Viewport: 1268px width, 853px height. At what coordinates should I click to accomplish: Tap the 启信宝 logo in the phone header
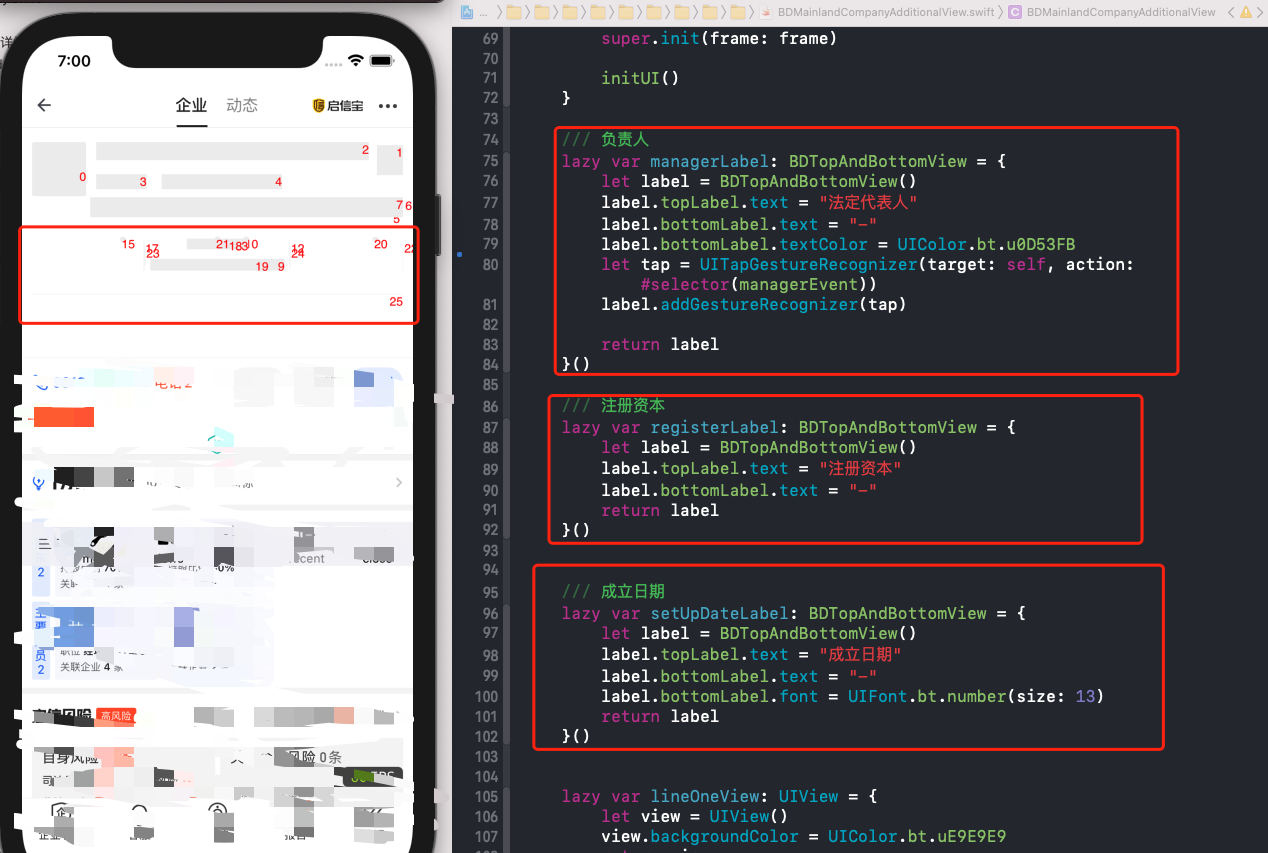pos(338,106)
